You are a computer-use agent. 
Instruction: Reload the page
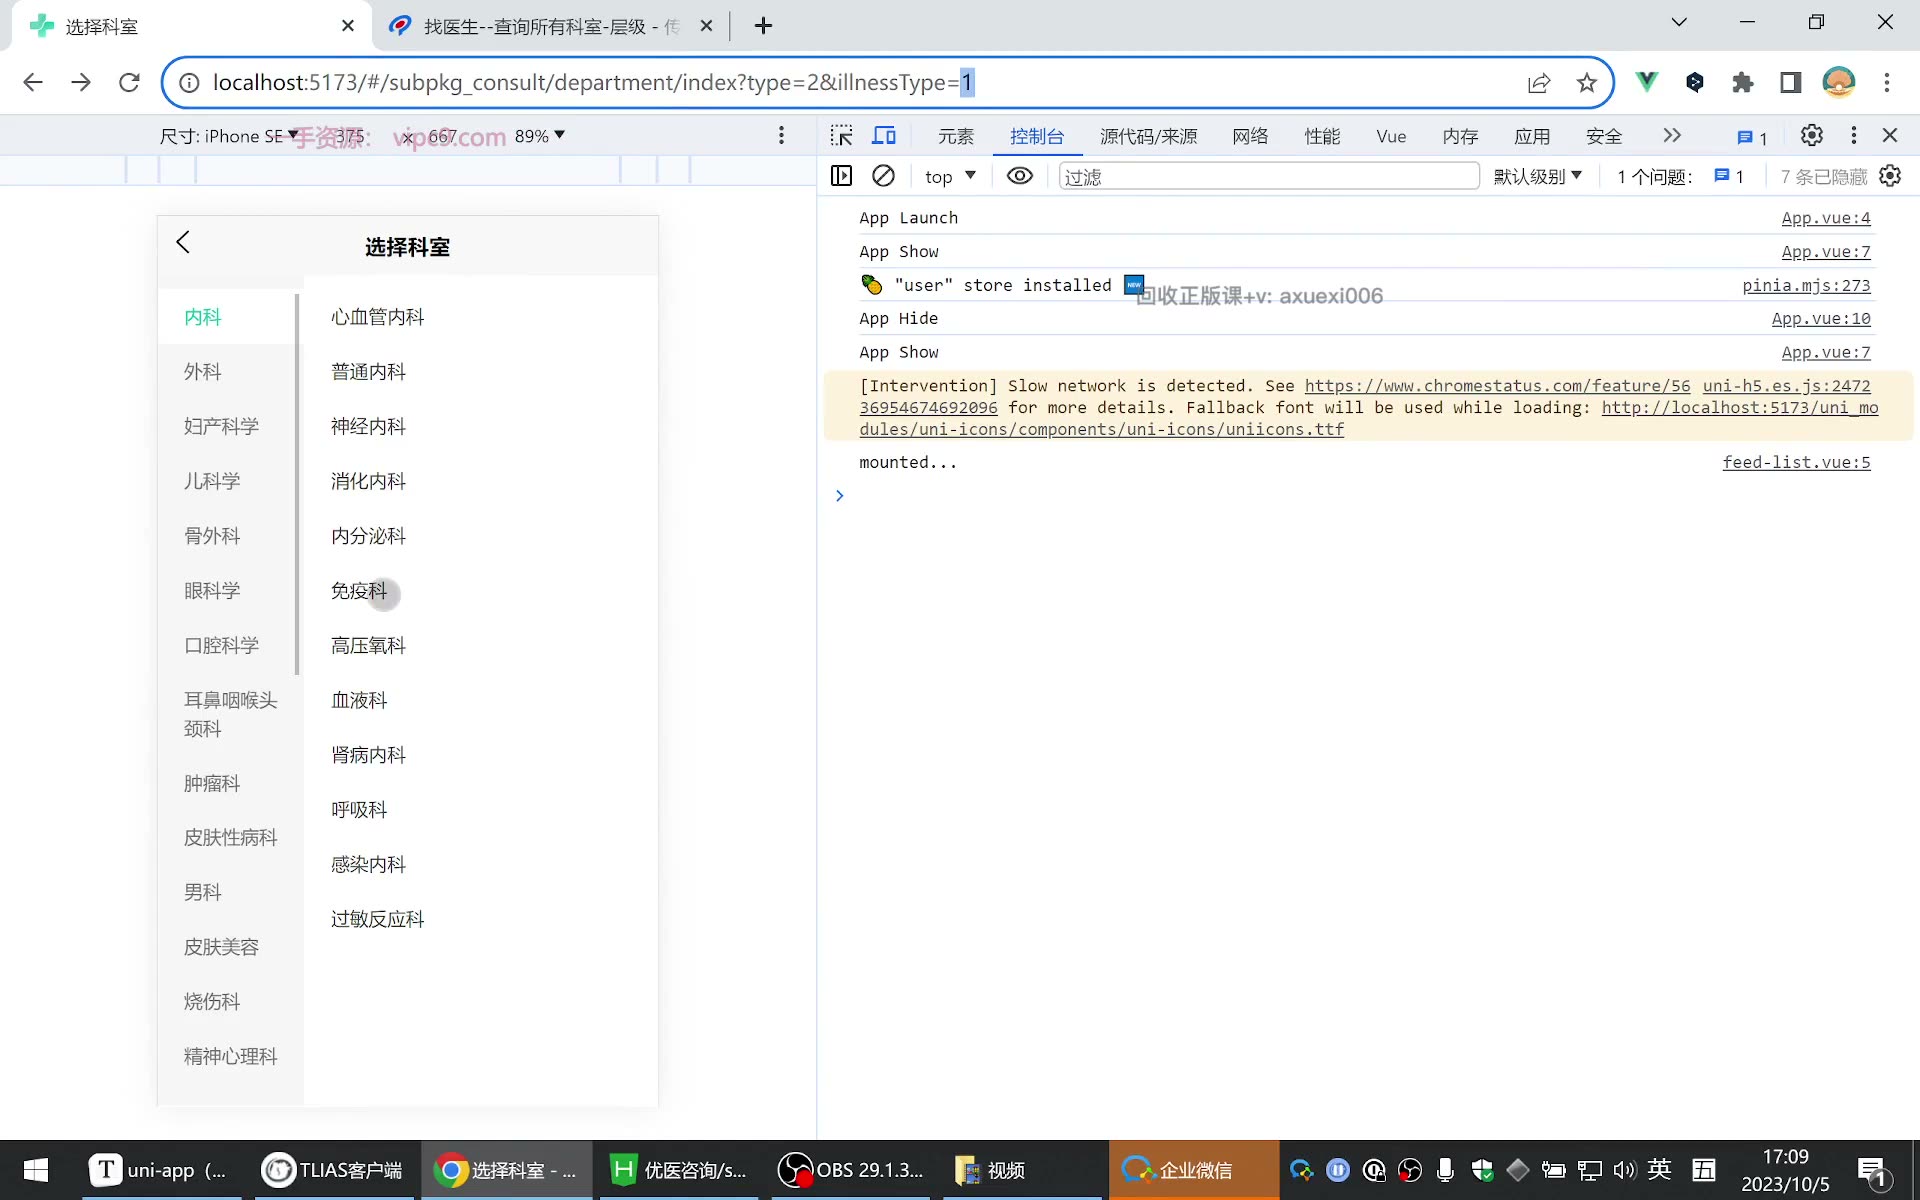tap(129, 82)
